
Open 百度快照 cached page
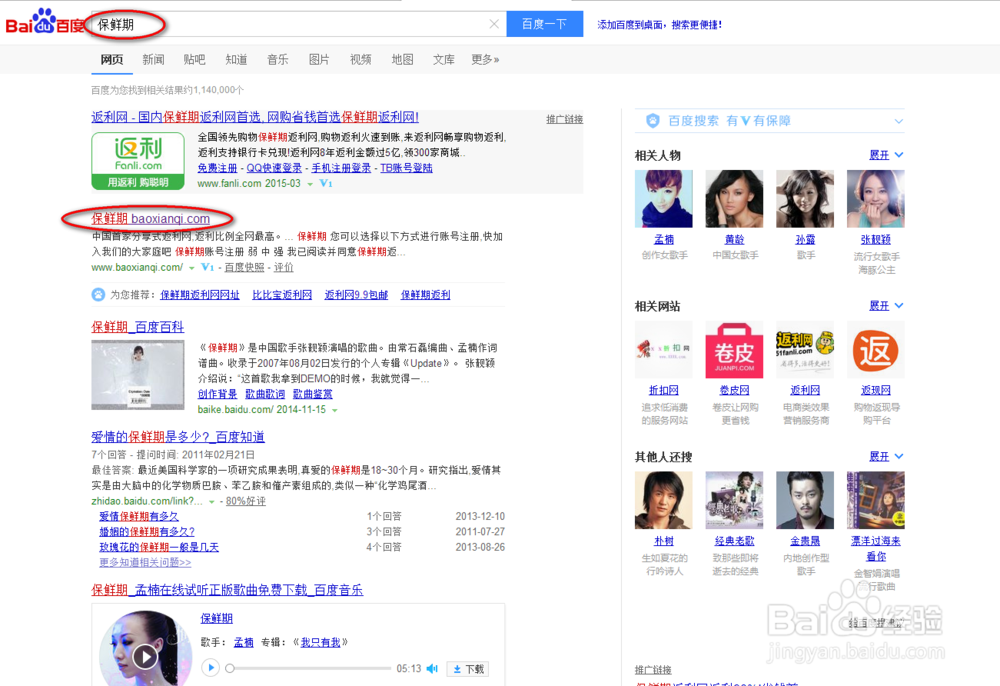[244, 267]
